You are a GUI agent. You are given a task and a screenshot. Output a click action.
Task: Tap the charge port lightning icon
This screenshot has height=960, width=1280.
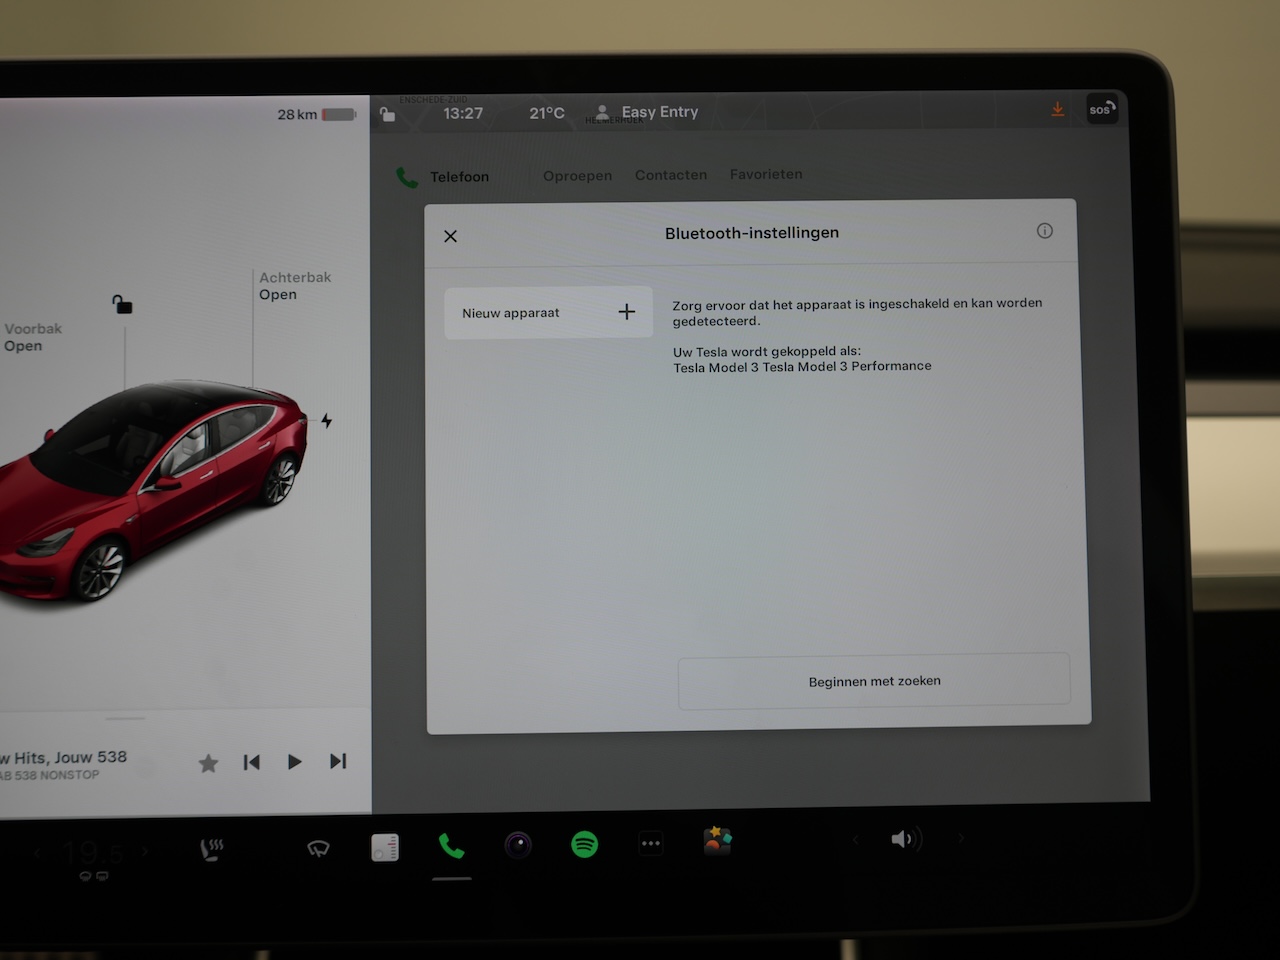pyautogui.click(x=326, y=421)
